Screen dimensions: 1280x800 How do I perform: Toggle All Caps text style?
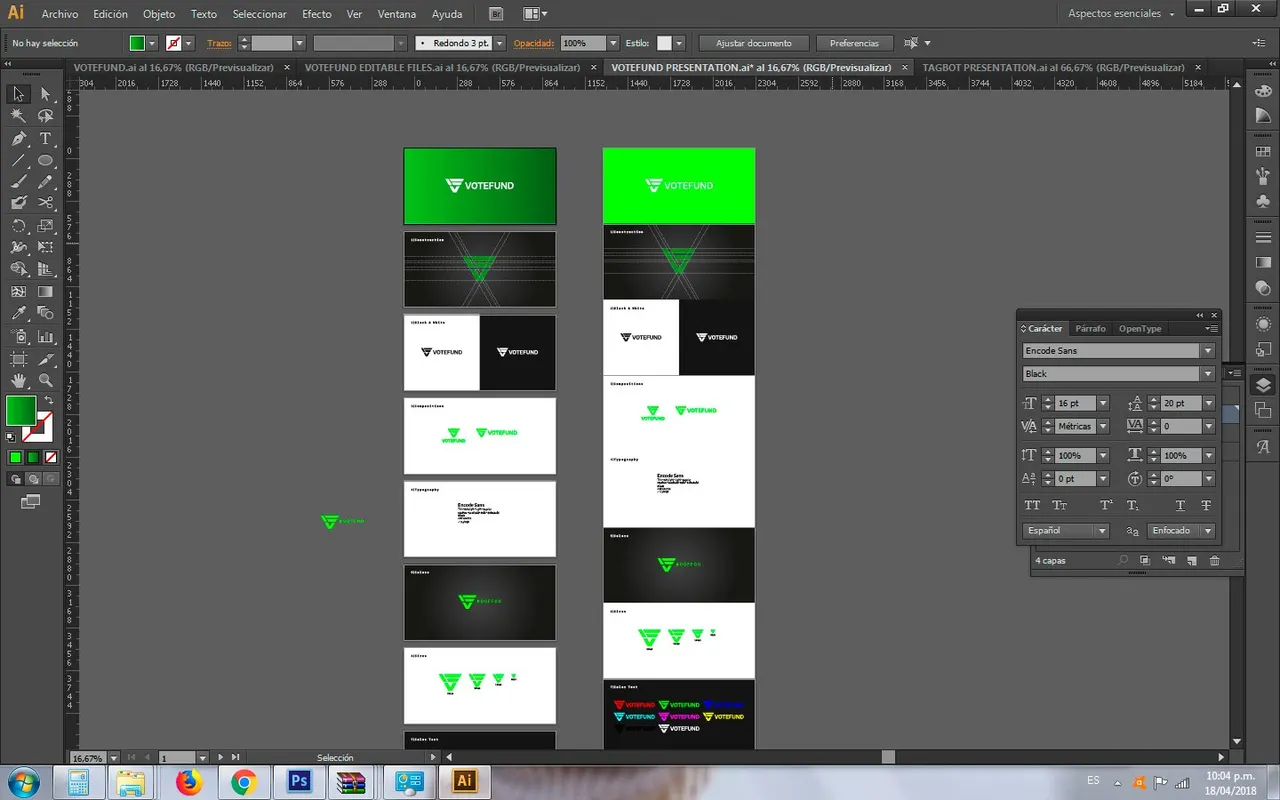point(1032,506)
